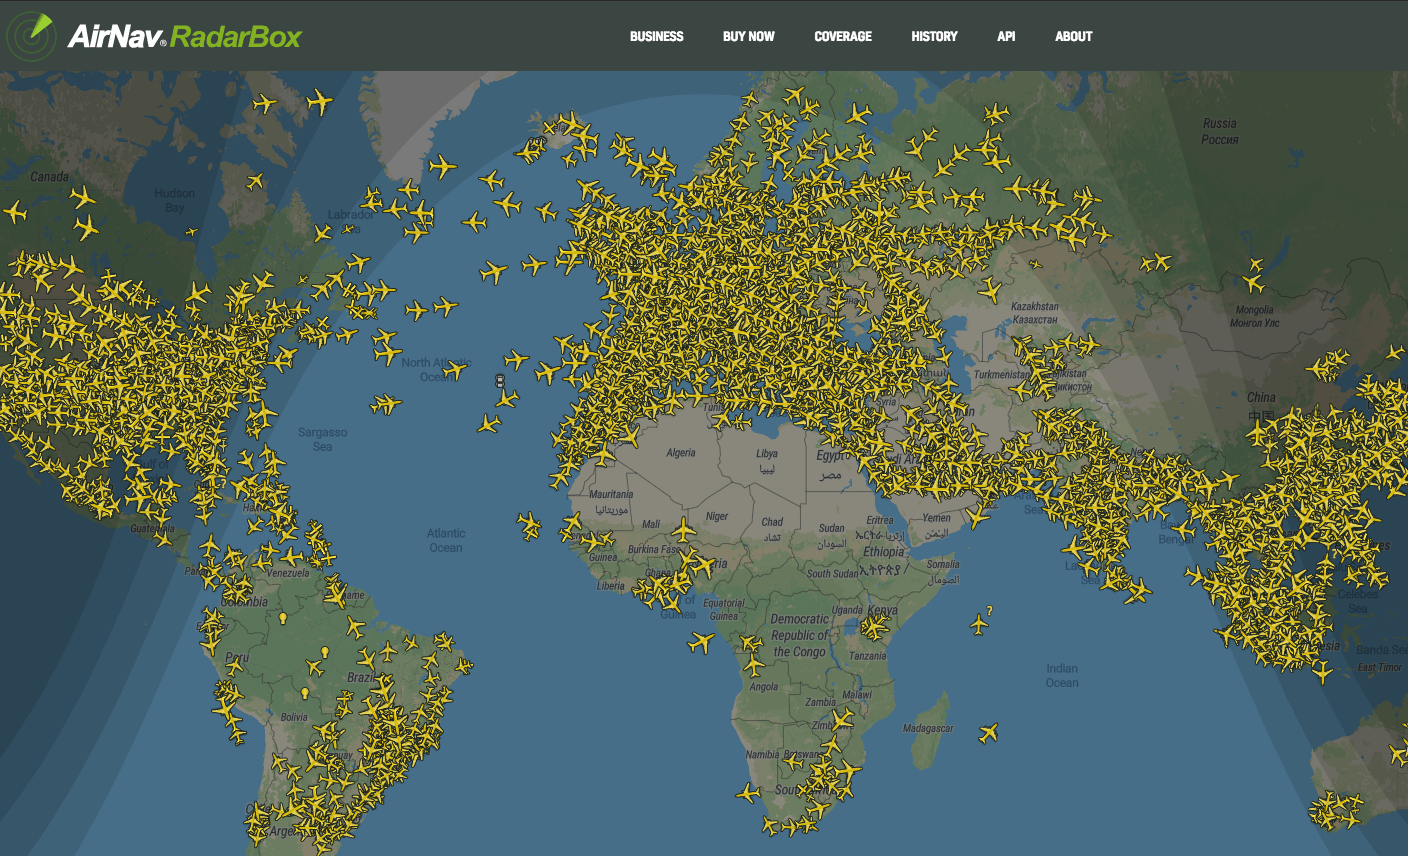Open the BUSINESS menu
This screenshot has height=856, width=1408.
(655, 36)
